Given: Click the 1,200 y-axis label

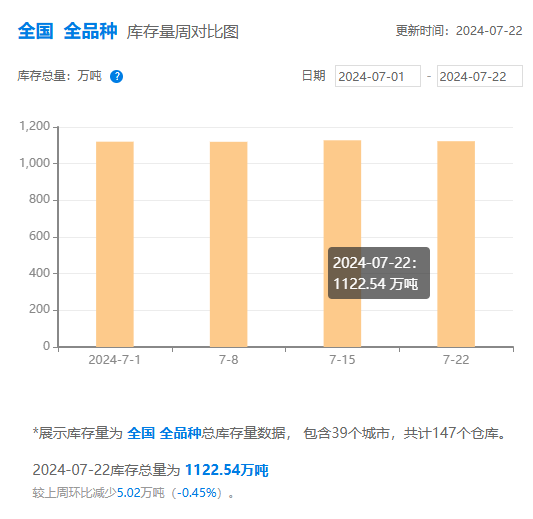Looking at the screenshot, I should pos(35,126).
